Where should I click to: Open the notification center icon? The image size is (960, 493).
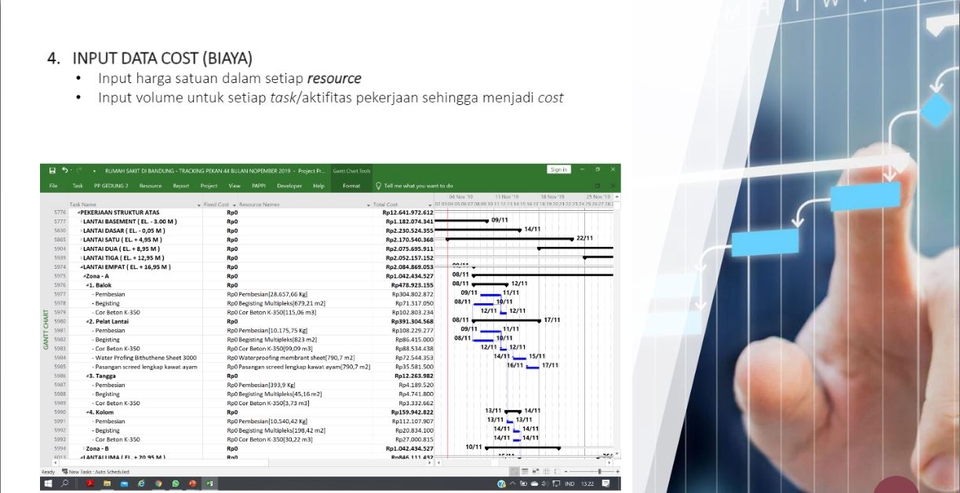606,484
